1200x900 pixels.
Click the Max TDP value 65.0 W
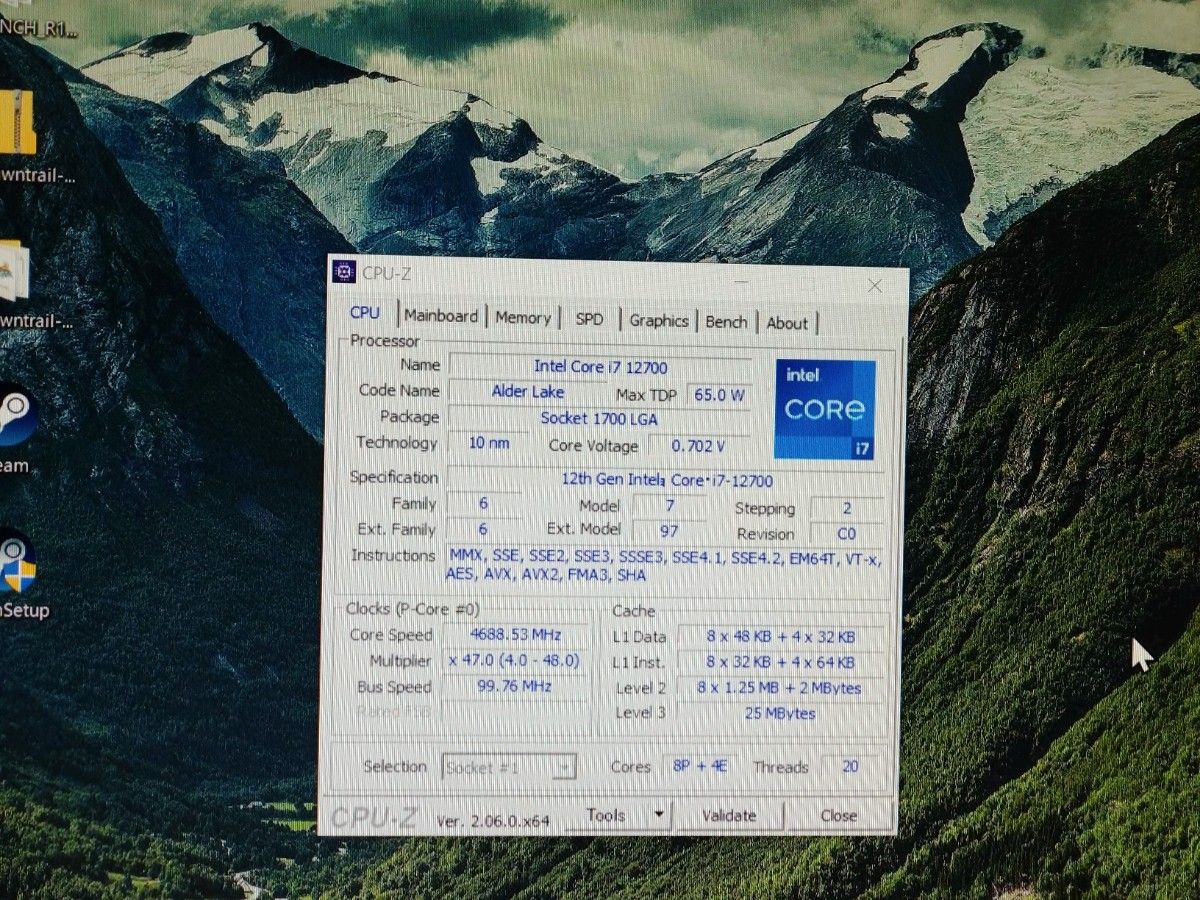click(x=720, y=395)
